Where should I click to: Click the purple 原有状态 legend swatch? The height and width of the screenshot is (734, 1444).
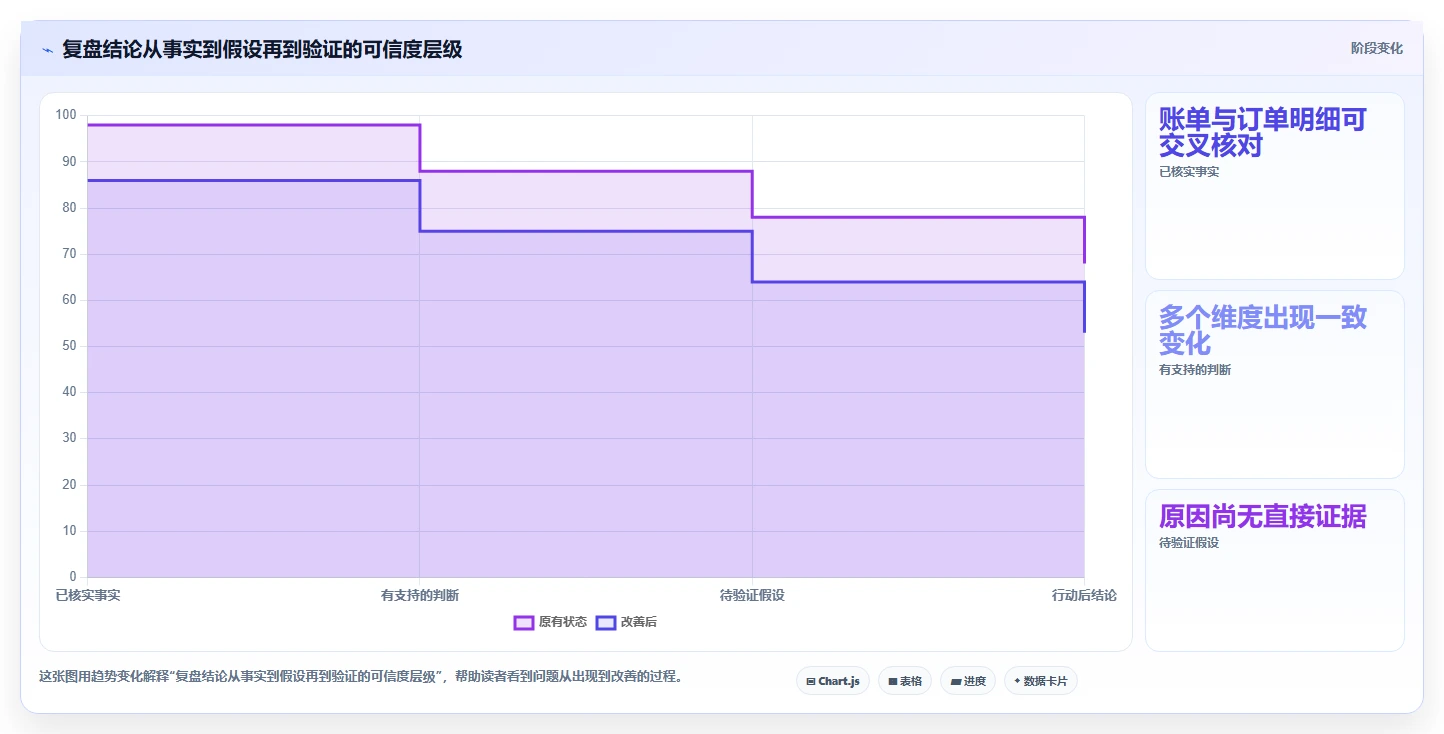point(524,622)
